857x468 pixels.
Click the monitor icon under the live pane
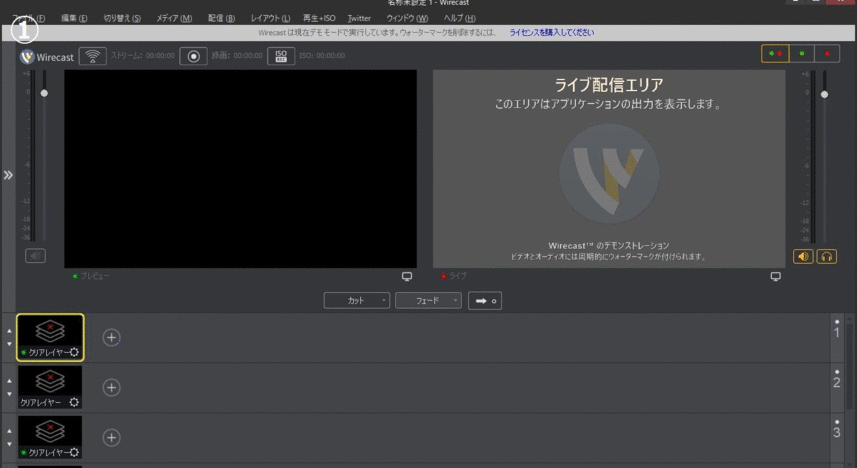776,276
